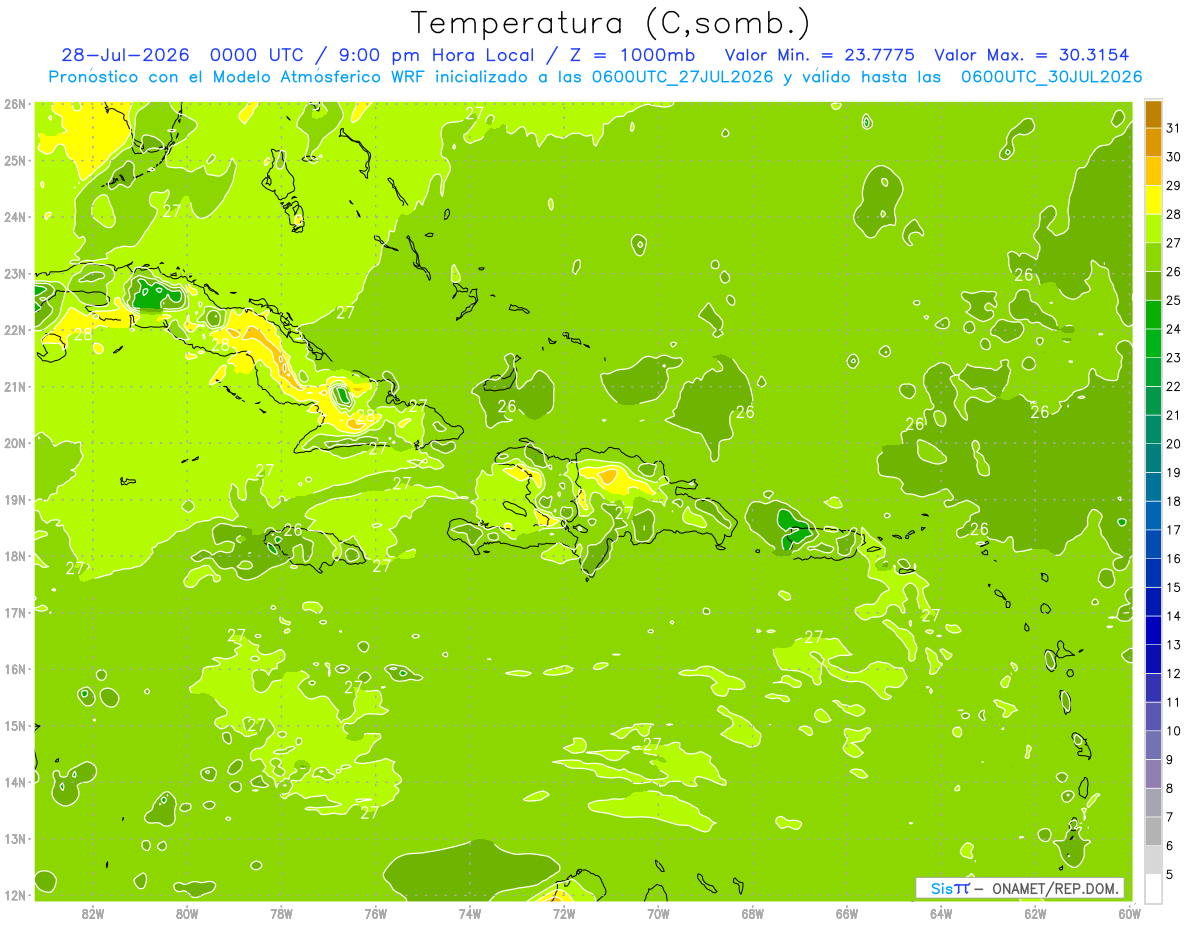The height and width of the screenshot is (927, 1200).
Task: Select the purple color bar segment between 8 and 9
Action: click(1153, 774)
